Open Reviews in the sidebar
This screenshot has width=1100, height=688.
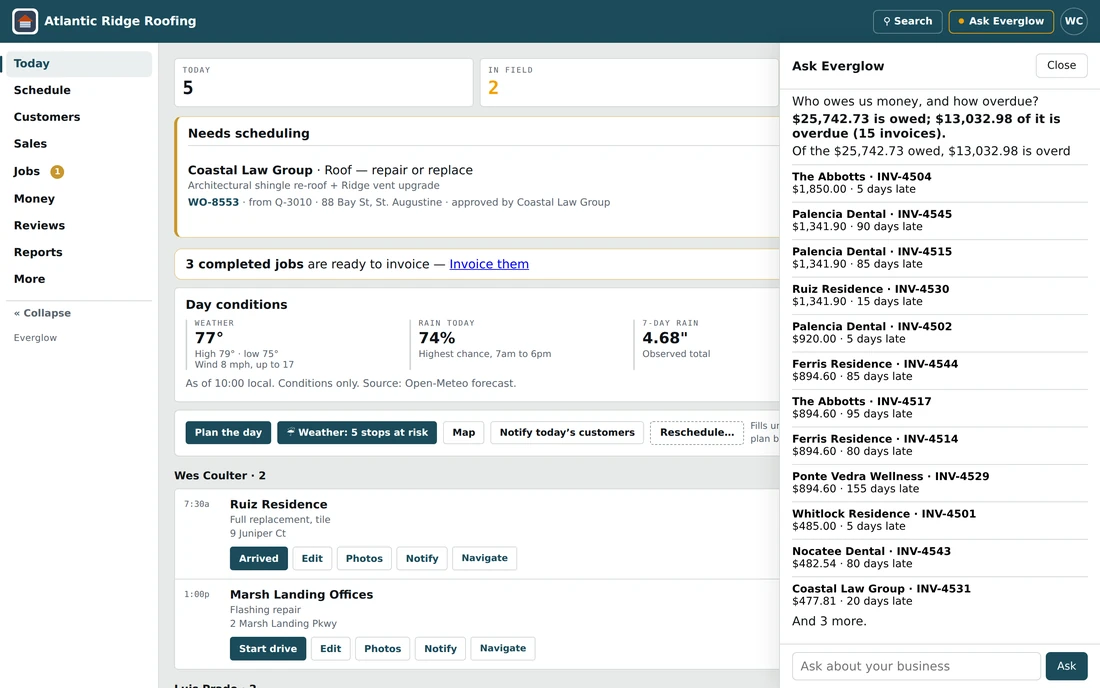click(x=77, y=225)
